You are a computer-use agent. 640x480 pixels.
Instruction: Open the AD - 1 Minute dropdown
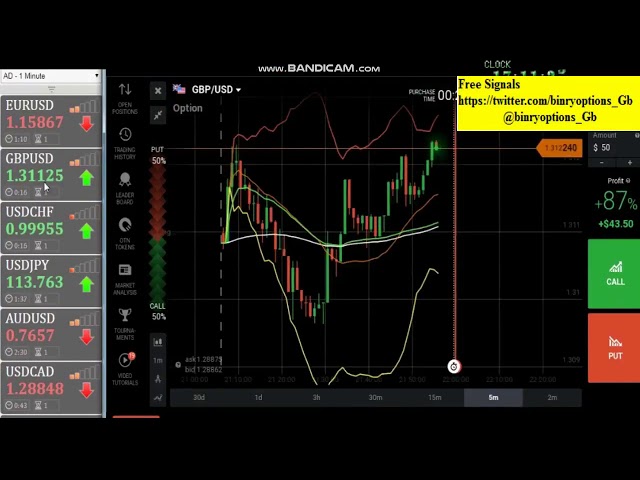click(51, 76)
